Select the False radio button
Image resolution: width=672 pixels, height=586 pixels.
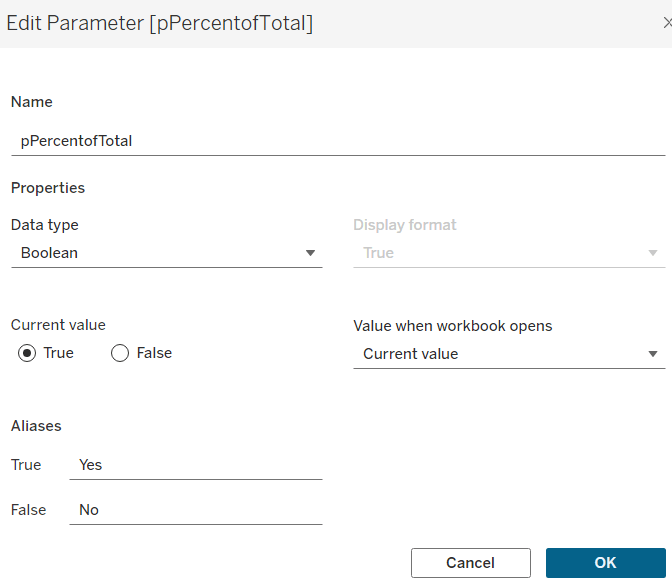pos(120,353)
